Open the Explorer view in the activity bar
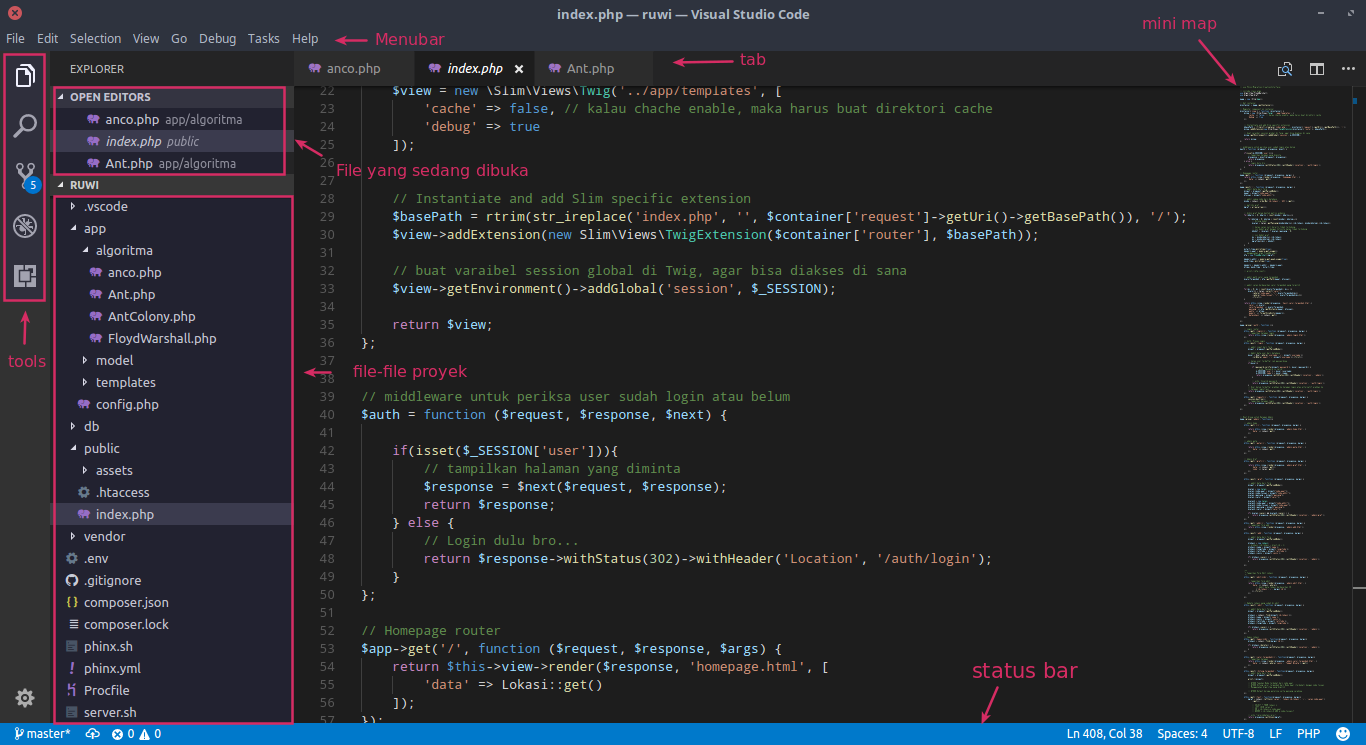This screenshot has width=1366, height=745. 25,74
